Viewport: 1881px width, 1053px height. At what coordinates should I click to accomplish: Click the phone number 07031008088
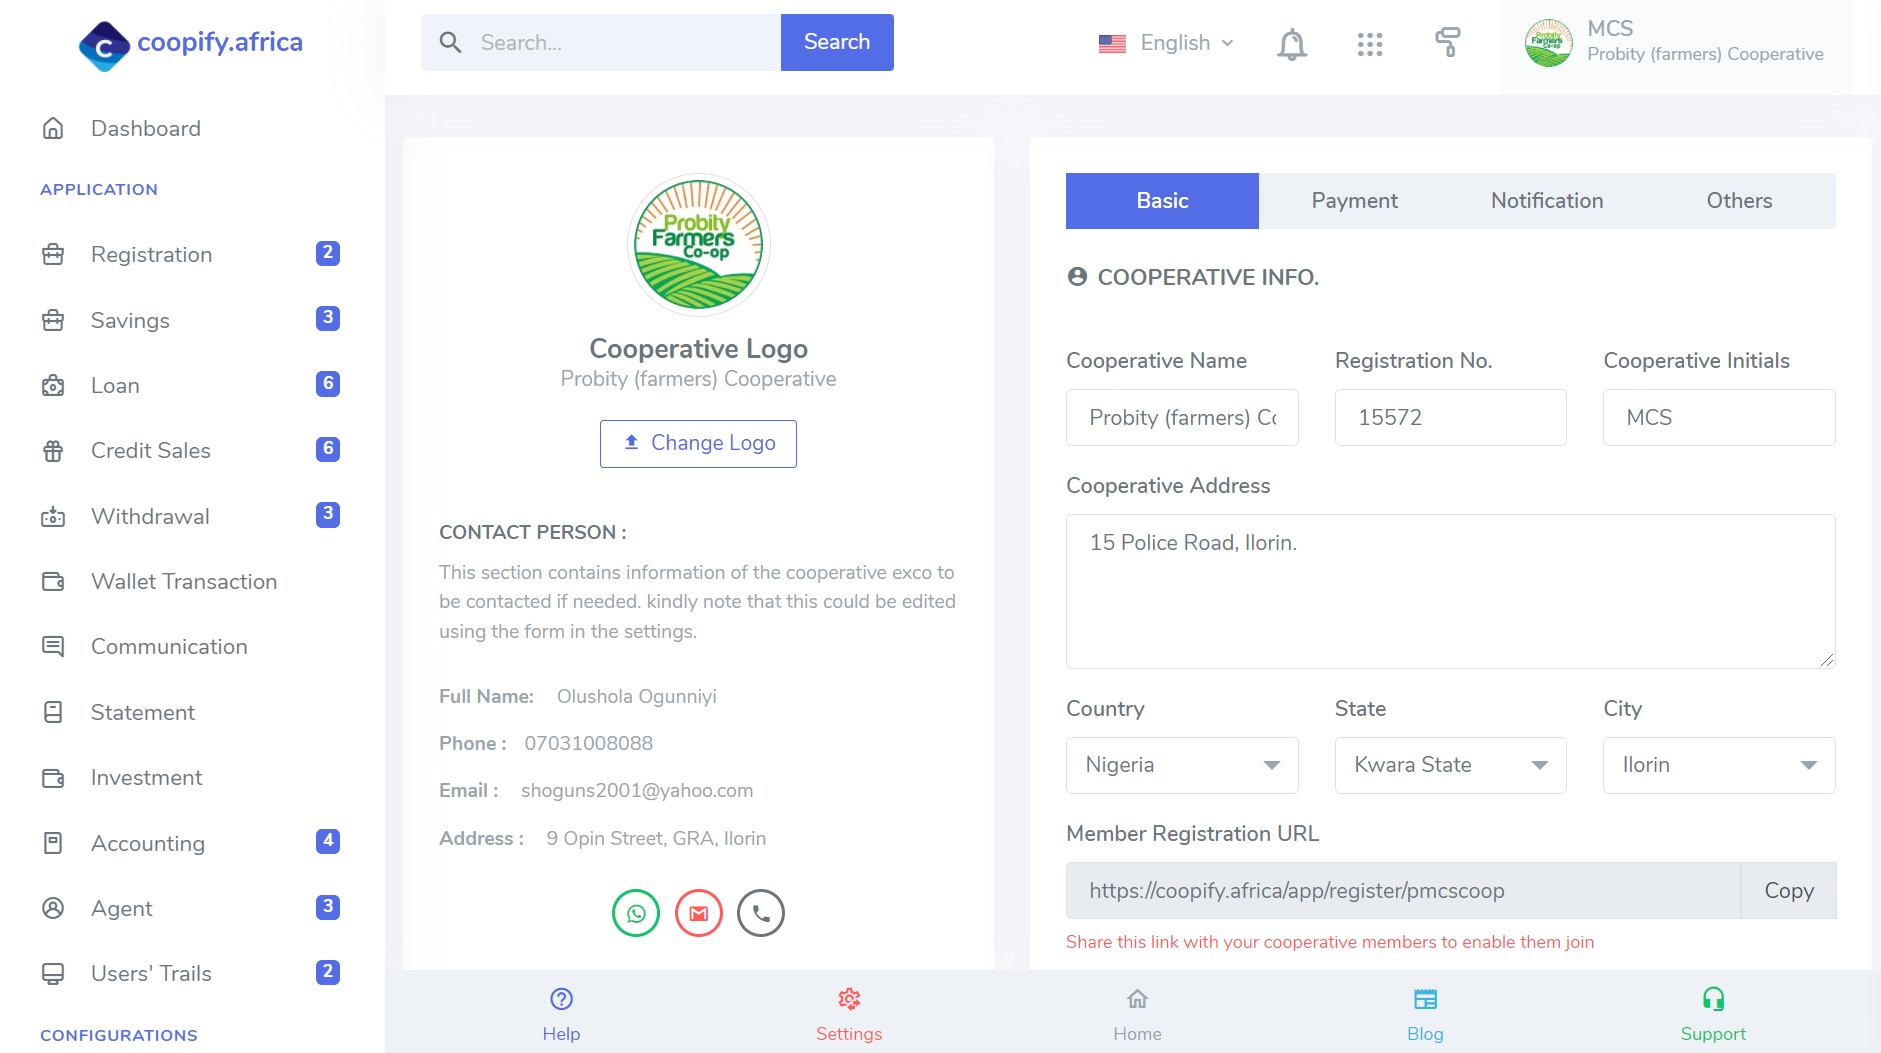pos(589,743)
